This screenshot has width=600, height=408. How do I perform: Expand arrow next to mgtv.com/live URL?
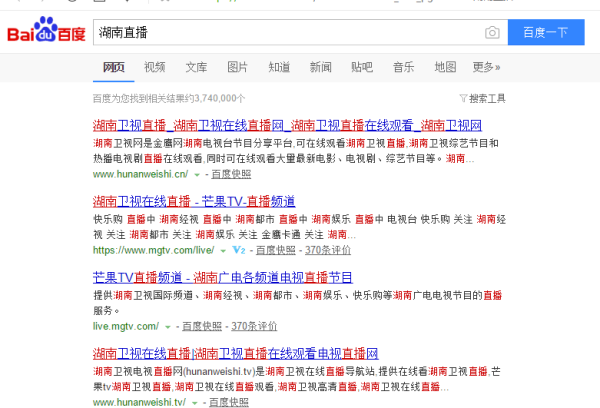coord(223,251)
